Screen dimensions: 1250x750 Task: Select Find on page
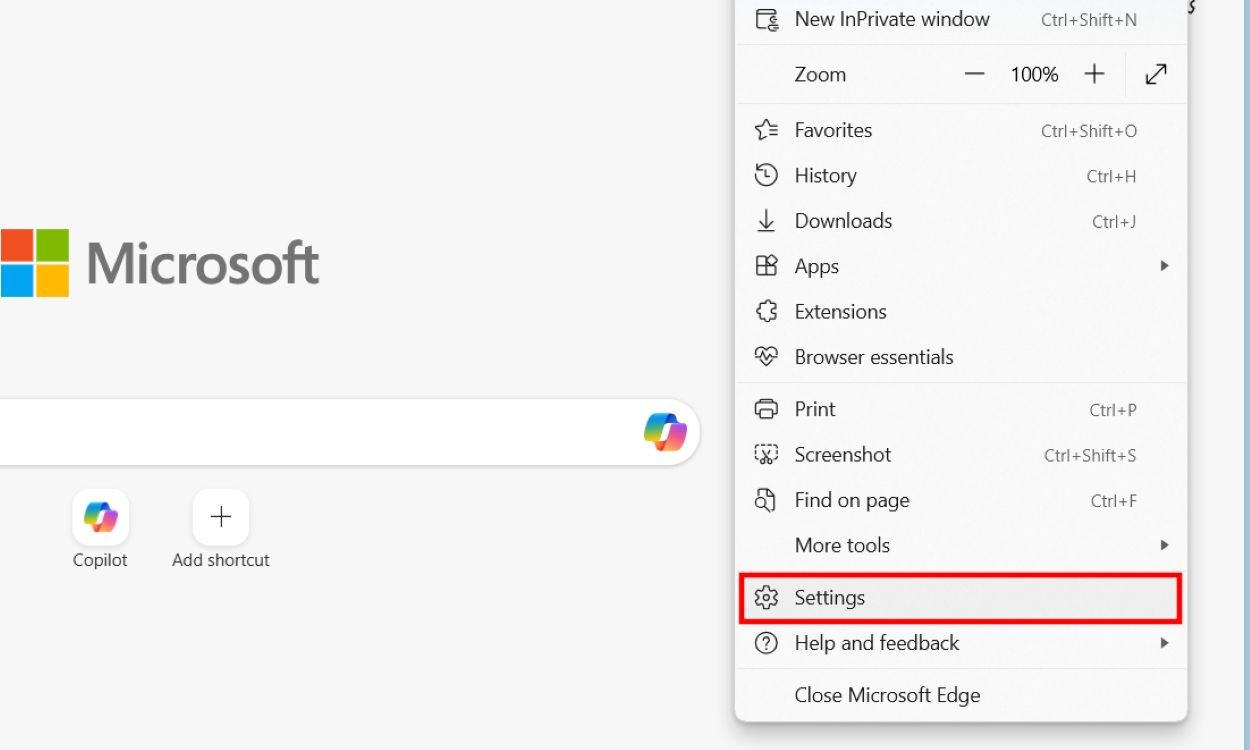961,500
